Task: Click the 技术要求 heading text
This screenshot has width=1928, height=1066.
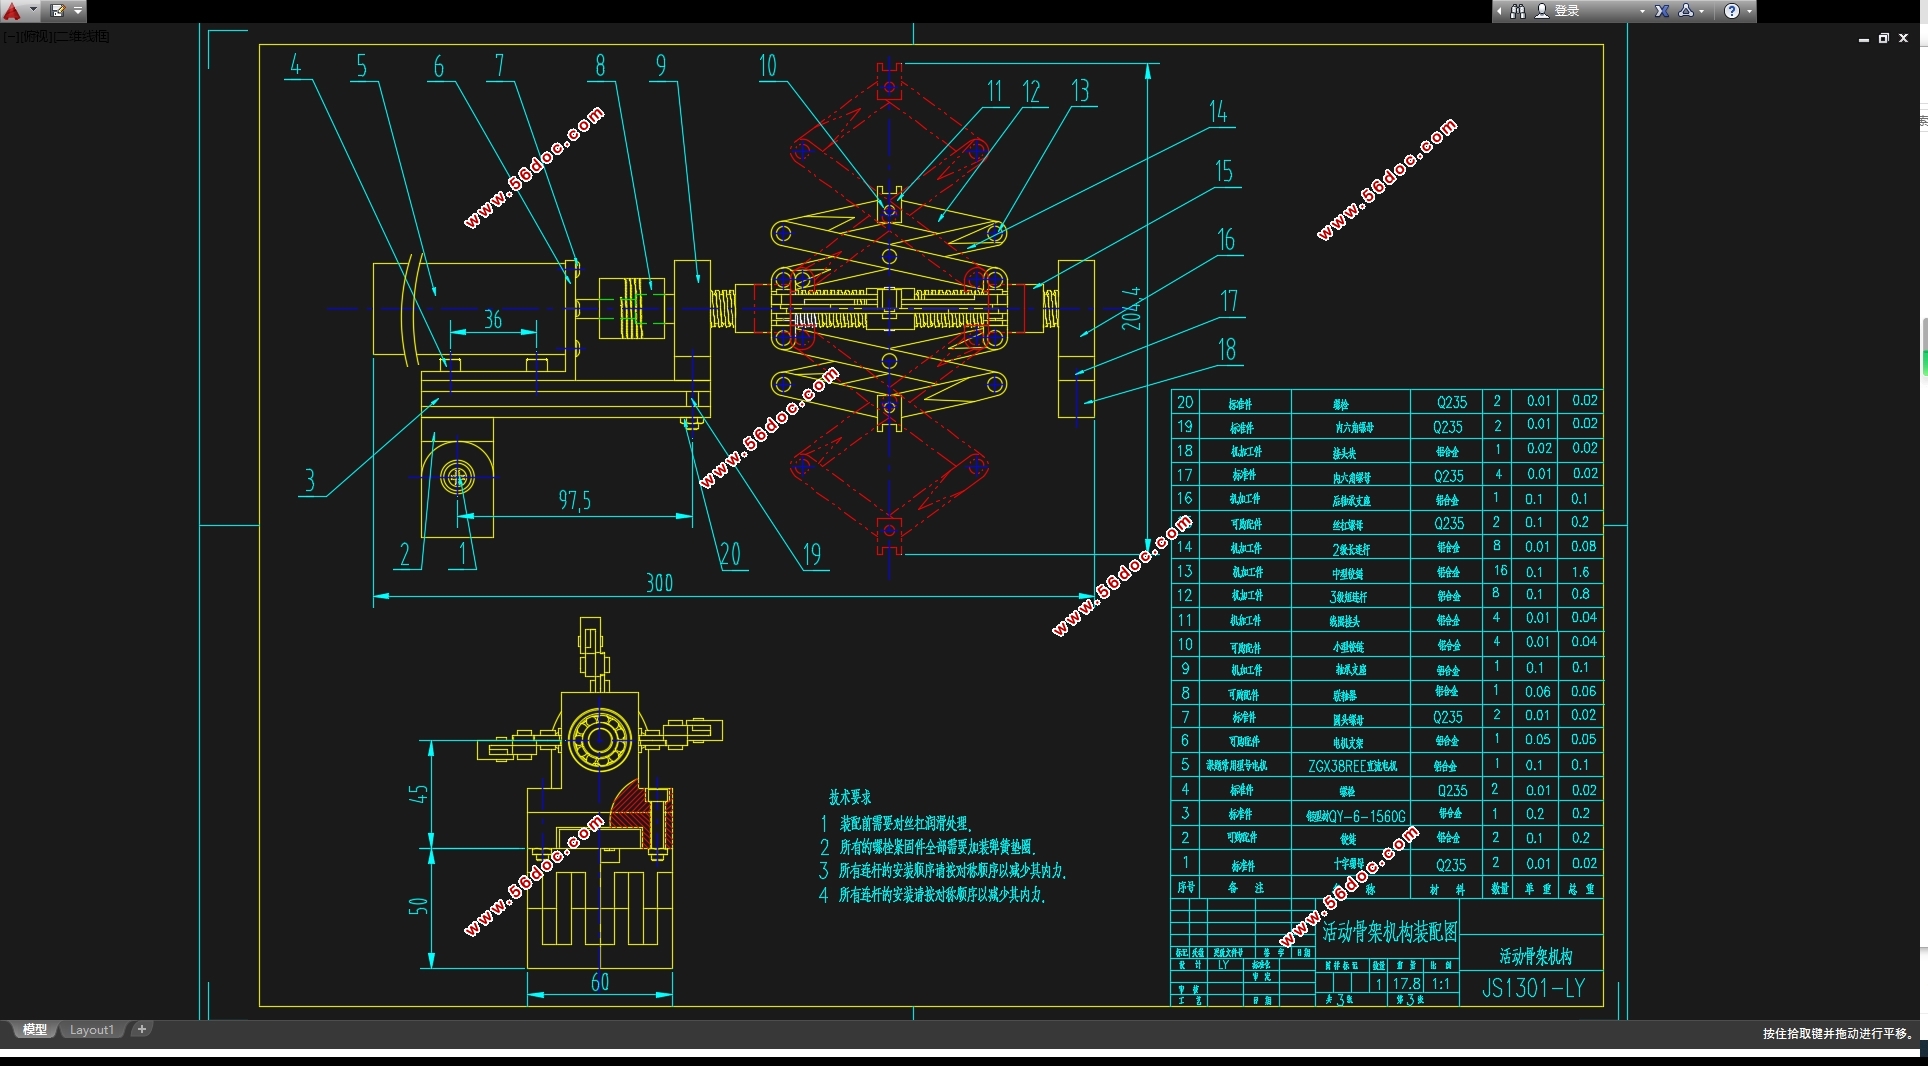Action: pos(850,797)
